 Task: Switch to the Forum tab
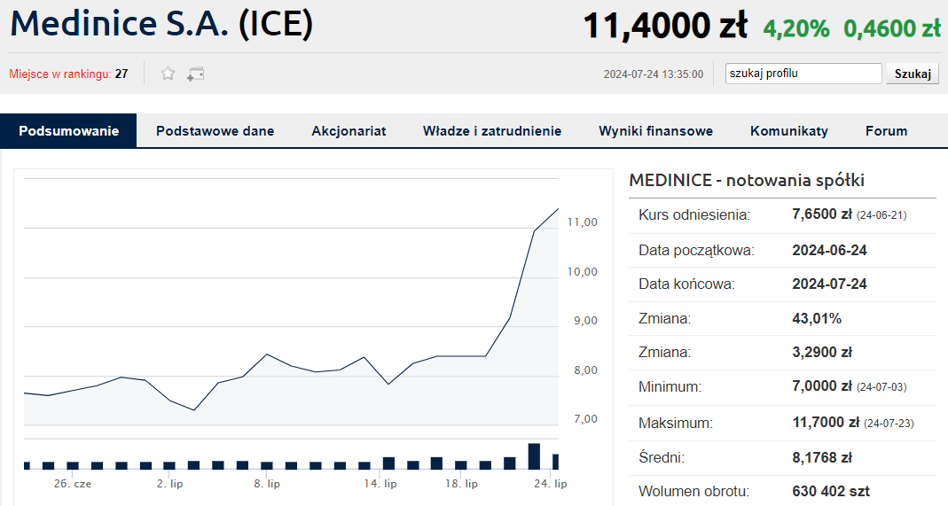(x=886, y=131)
